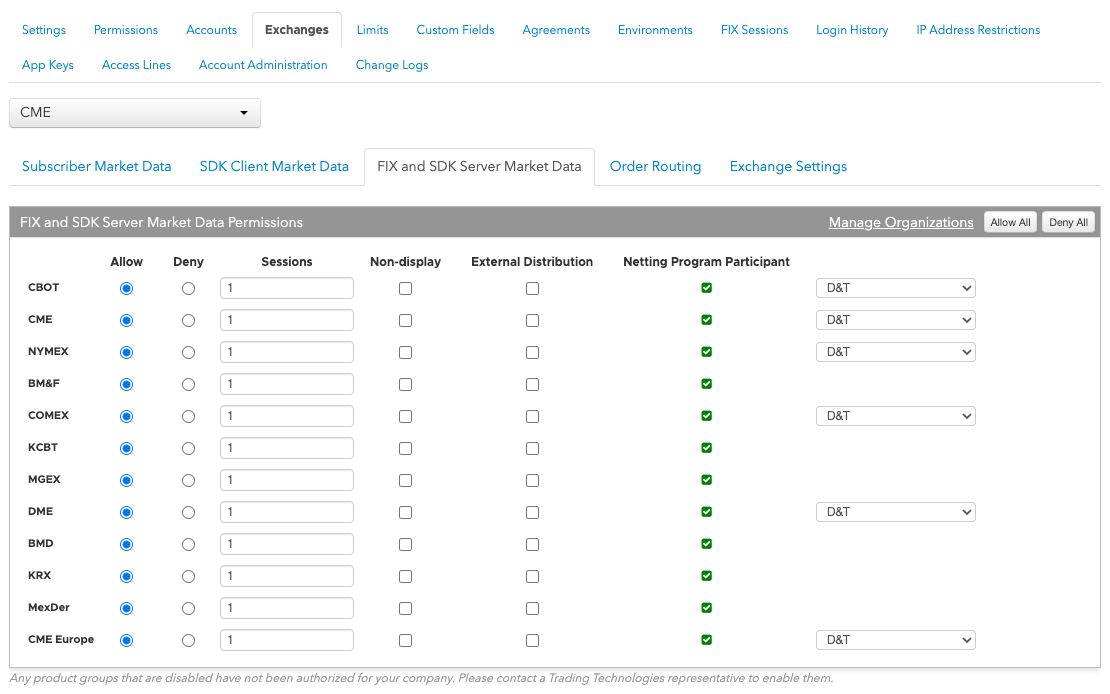Click the CBOT Sessions input field
1110x694 pixels.
click(x=287, y=288)
